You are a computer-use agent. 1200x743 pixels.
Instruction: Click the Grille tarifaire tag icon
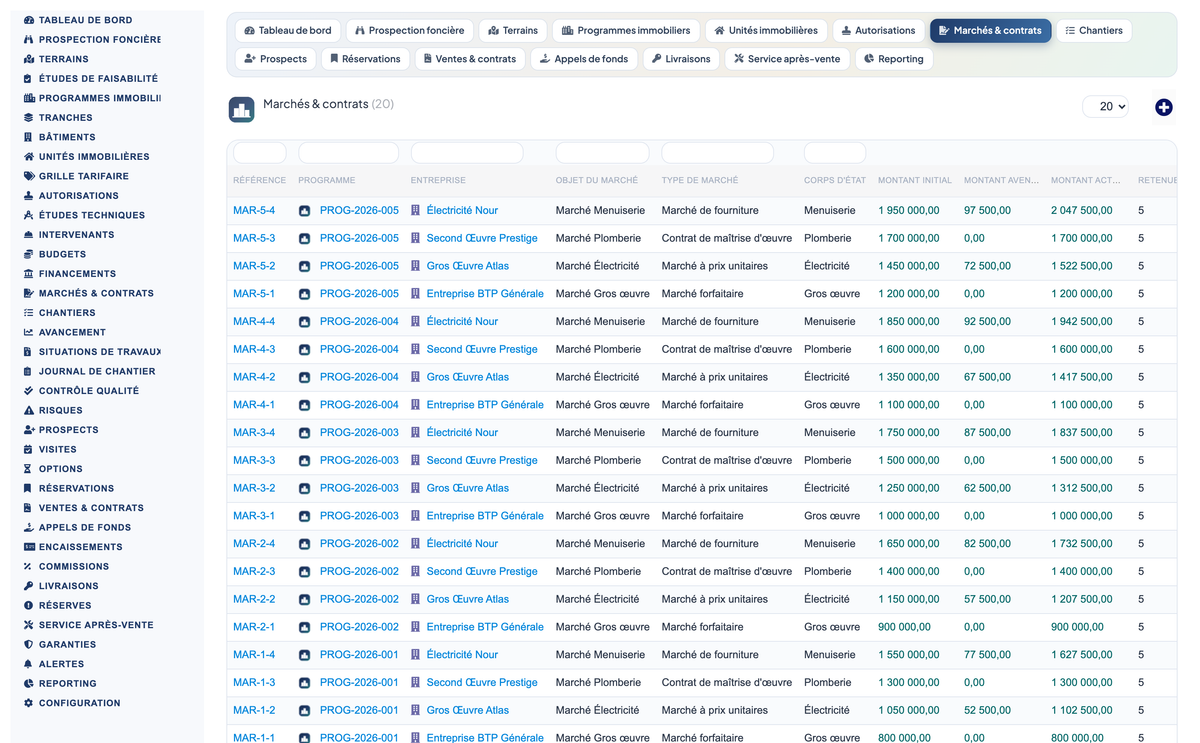tap(29, 176)
